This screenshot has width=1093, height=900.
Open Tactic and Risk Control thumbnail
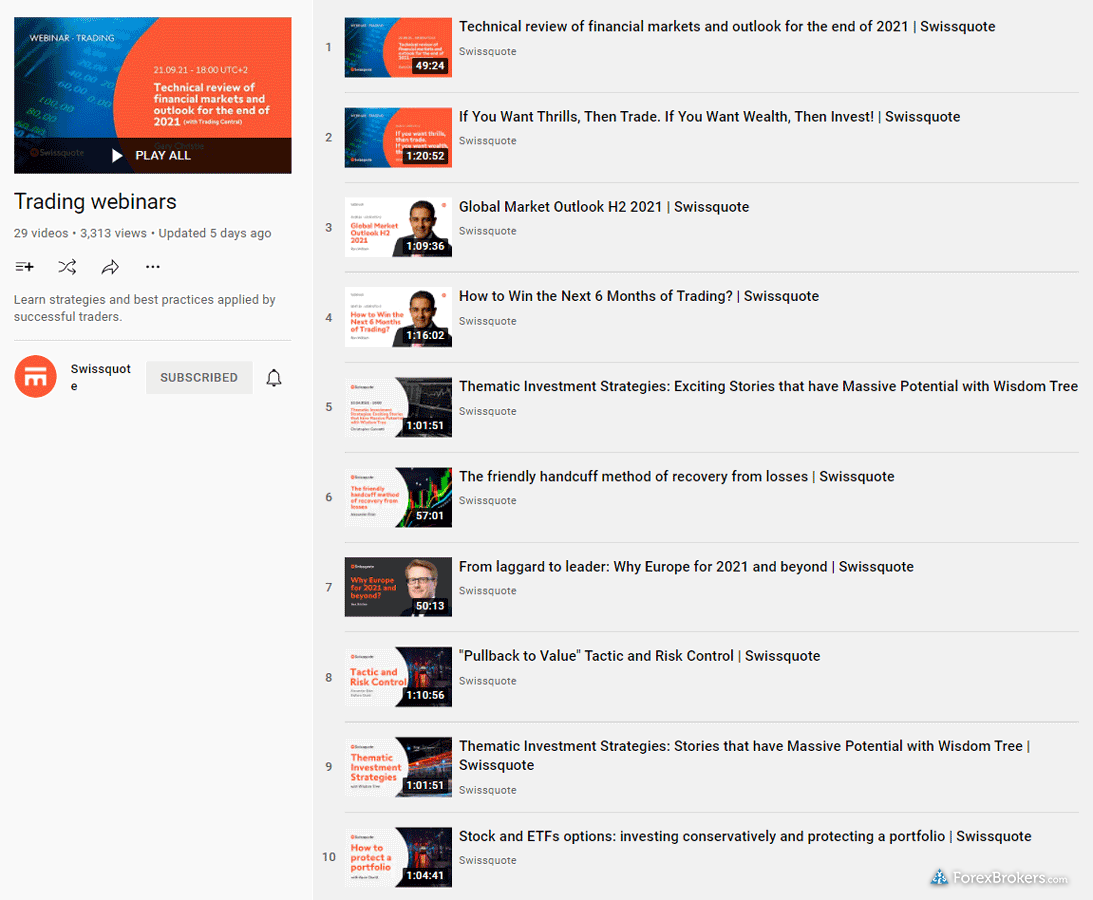pos(398,677)
